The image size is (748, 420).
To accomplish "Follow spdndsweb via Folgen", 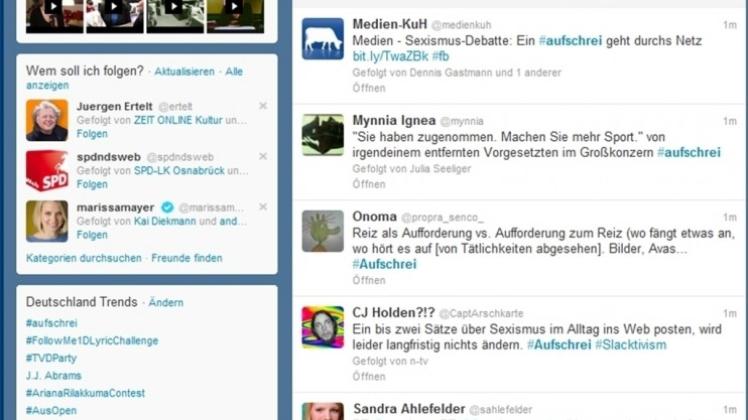I will [x=92, y=185].
